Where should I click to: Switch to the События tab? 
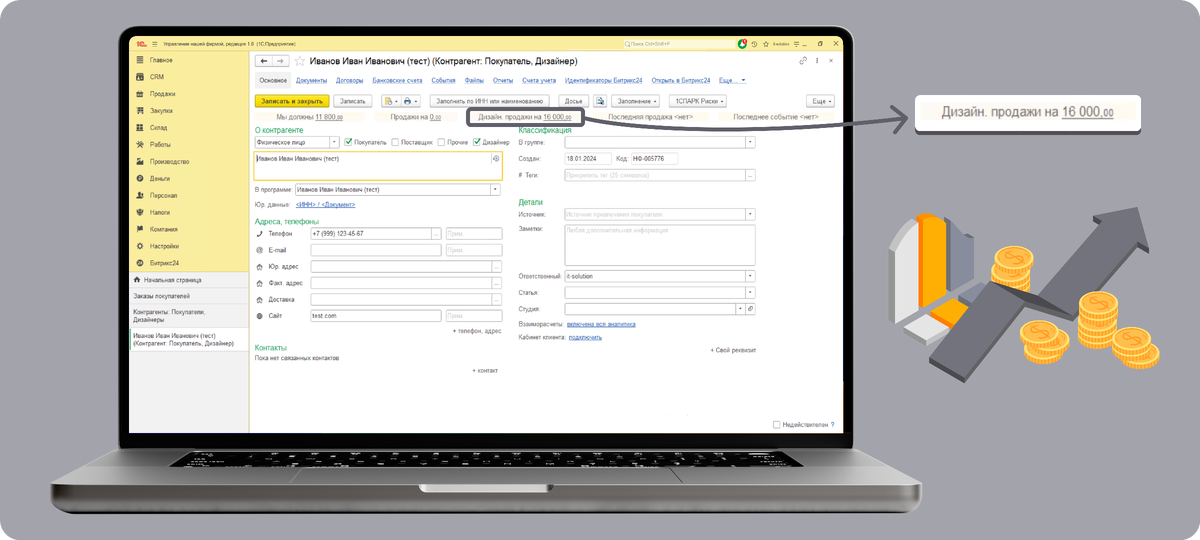click(x=444, y=80)
